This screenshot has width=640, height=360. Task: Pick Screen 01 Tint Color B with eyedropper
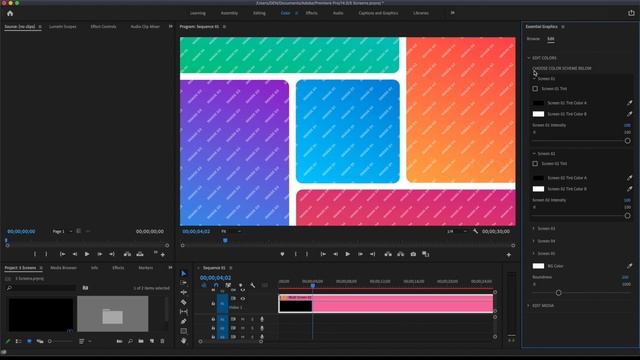point(629,114)
